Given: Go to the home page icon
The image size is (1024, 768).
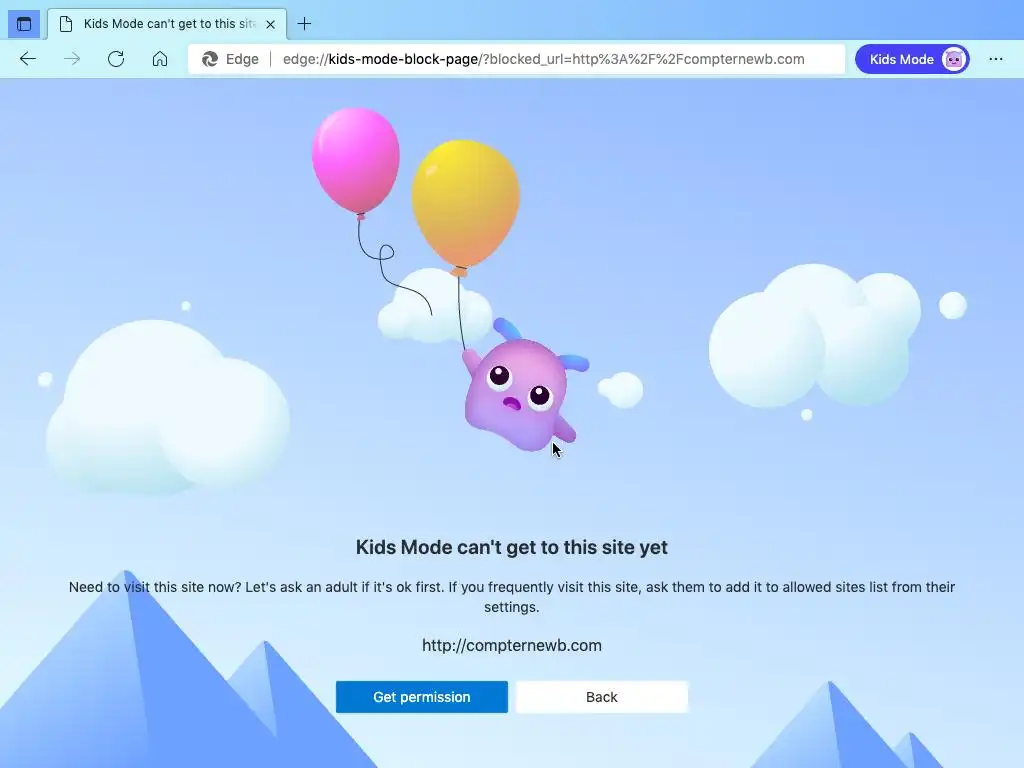Looking at the screenshot, I should coord(160,59).
